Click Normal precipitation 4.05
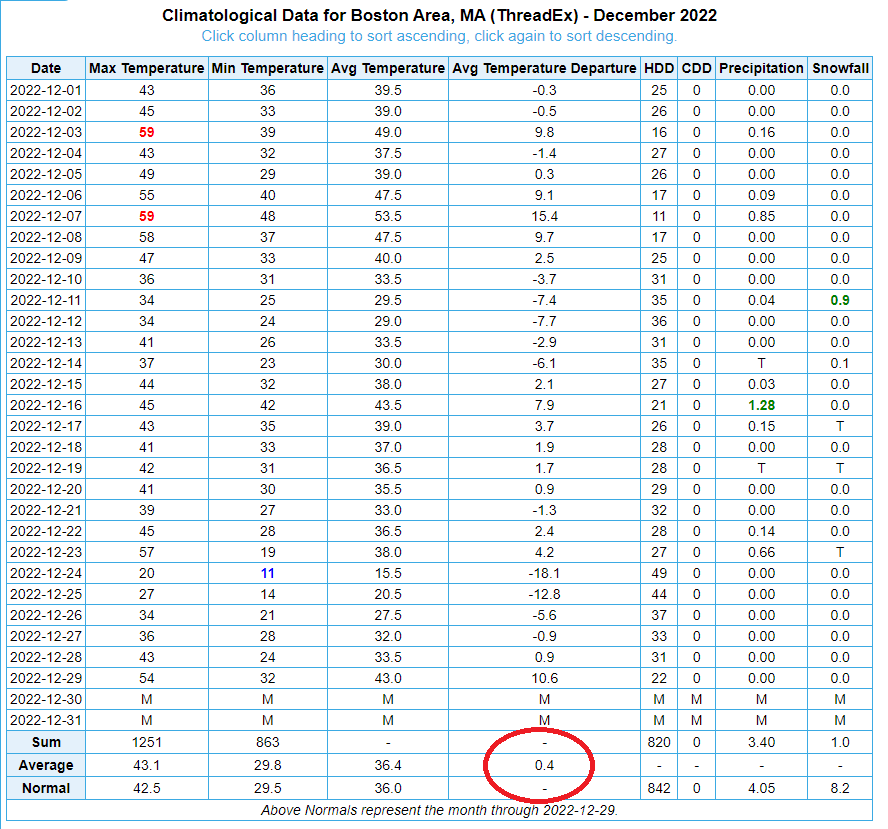888x829 pixels. [x=761, y=788]
